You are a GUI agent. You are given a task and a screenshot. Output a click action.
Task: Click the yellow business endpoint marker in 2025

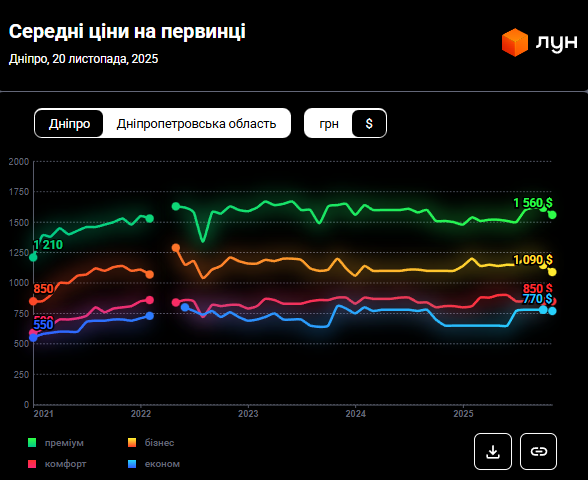[x=552, y=272]
